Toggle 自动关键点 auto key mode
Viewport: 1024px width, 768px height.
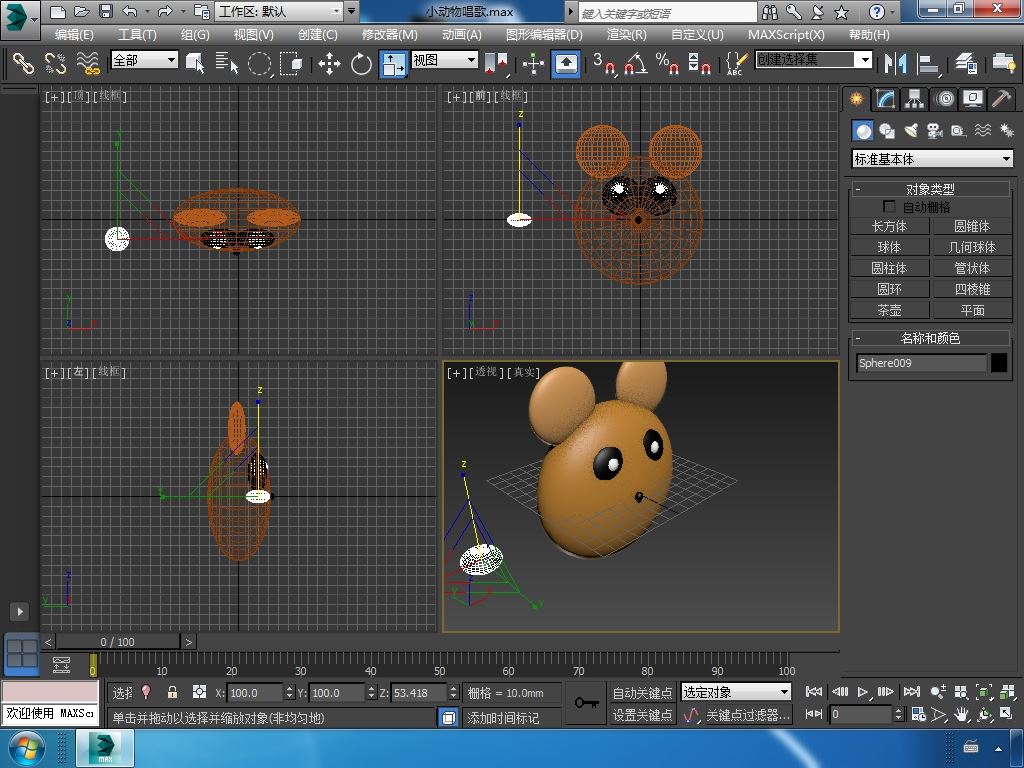pos(642,692)
